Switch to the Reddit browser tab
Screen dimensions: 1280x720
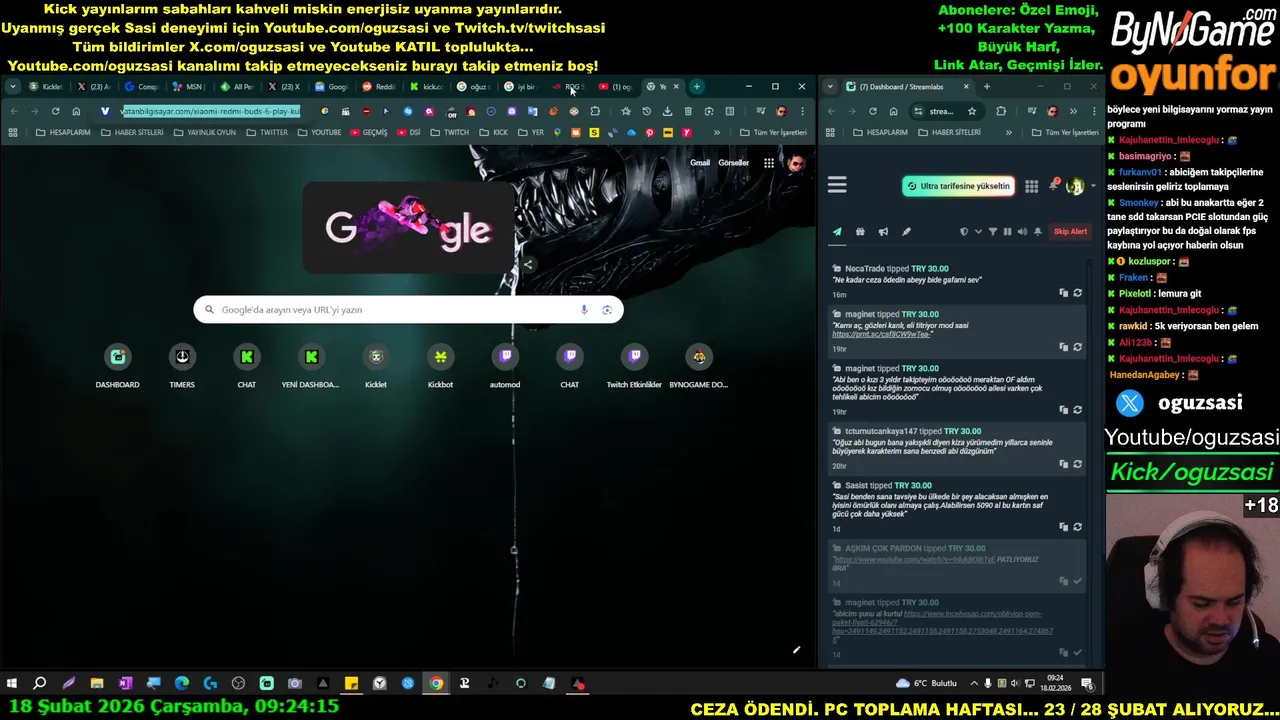[x=379, y=87]
